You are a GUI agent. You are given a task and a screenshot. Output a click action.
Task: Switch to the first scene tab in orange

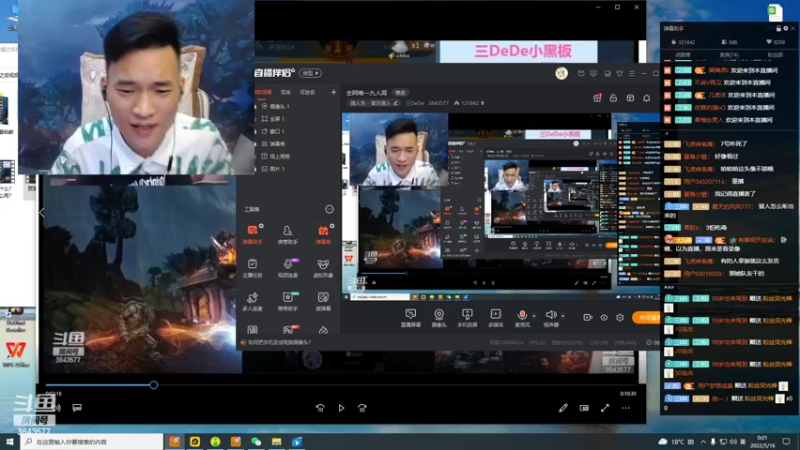coord(263,92)
